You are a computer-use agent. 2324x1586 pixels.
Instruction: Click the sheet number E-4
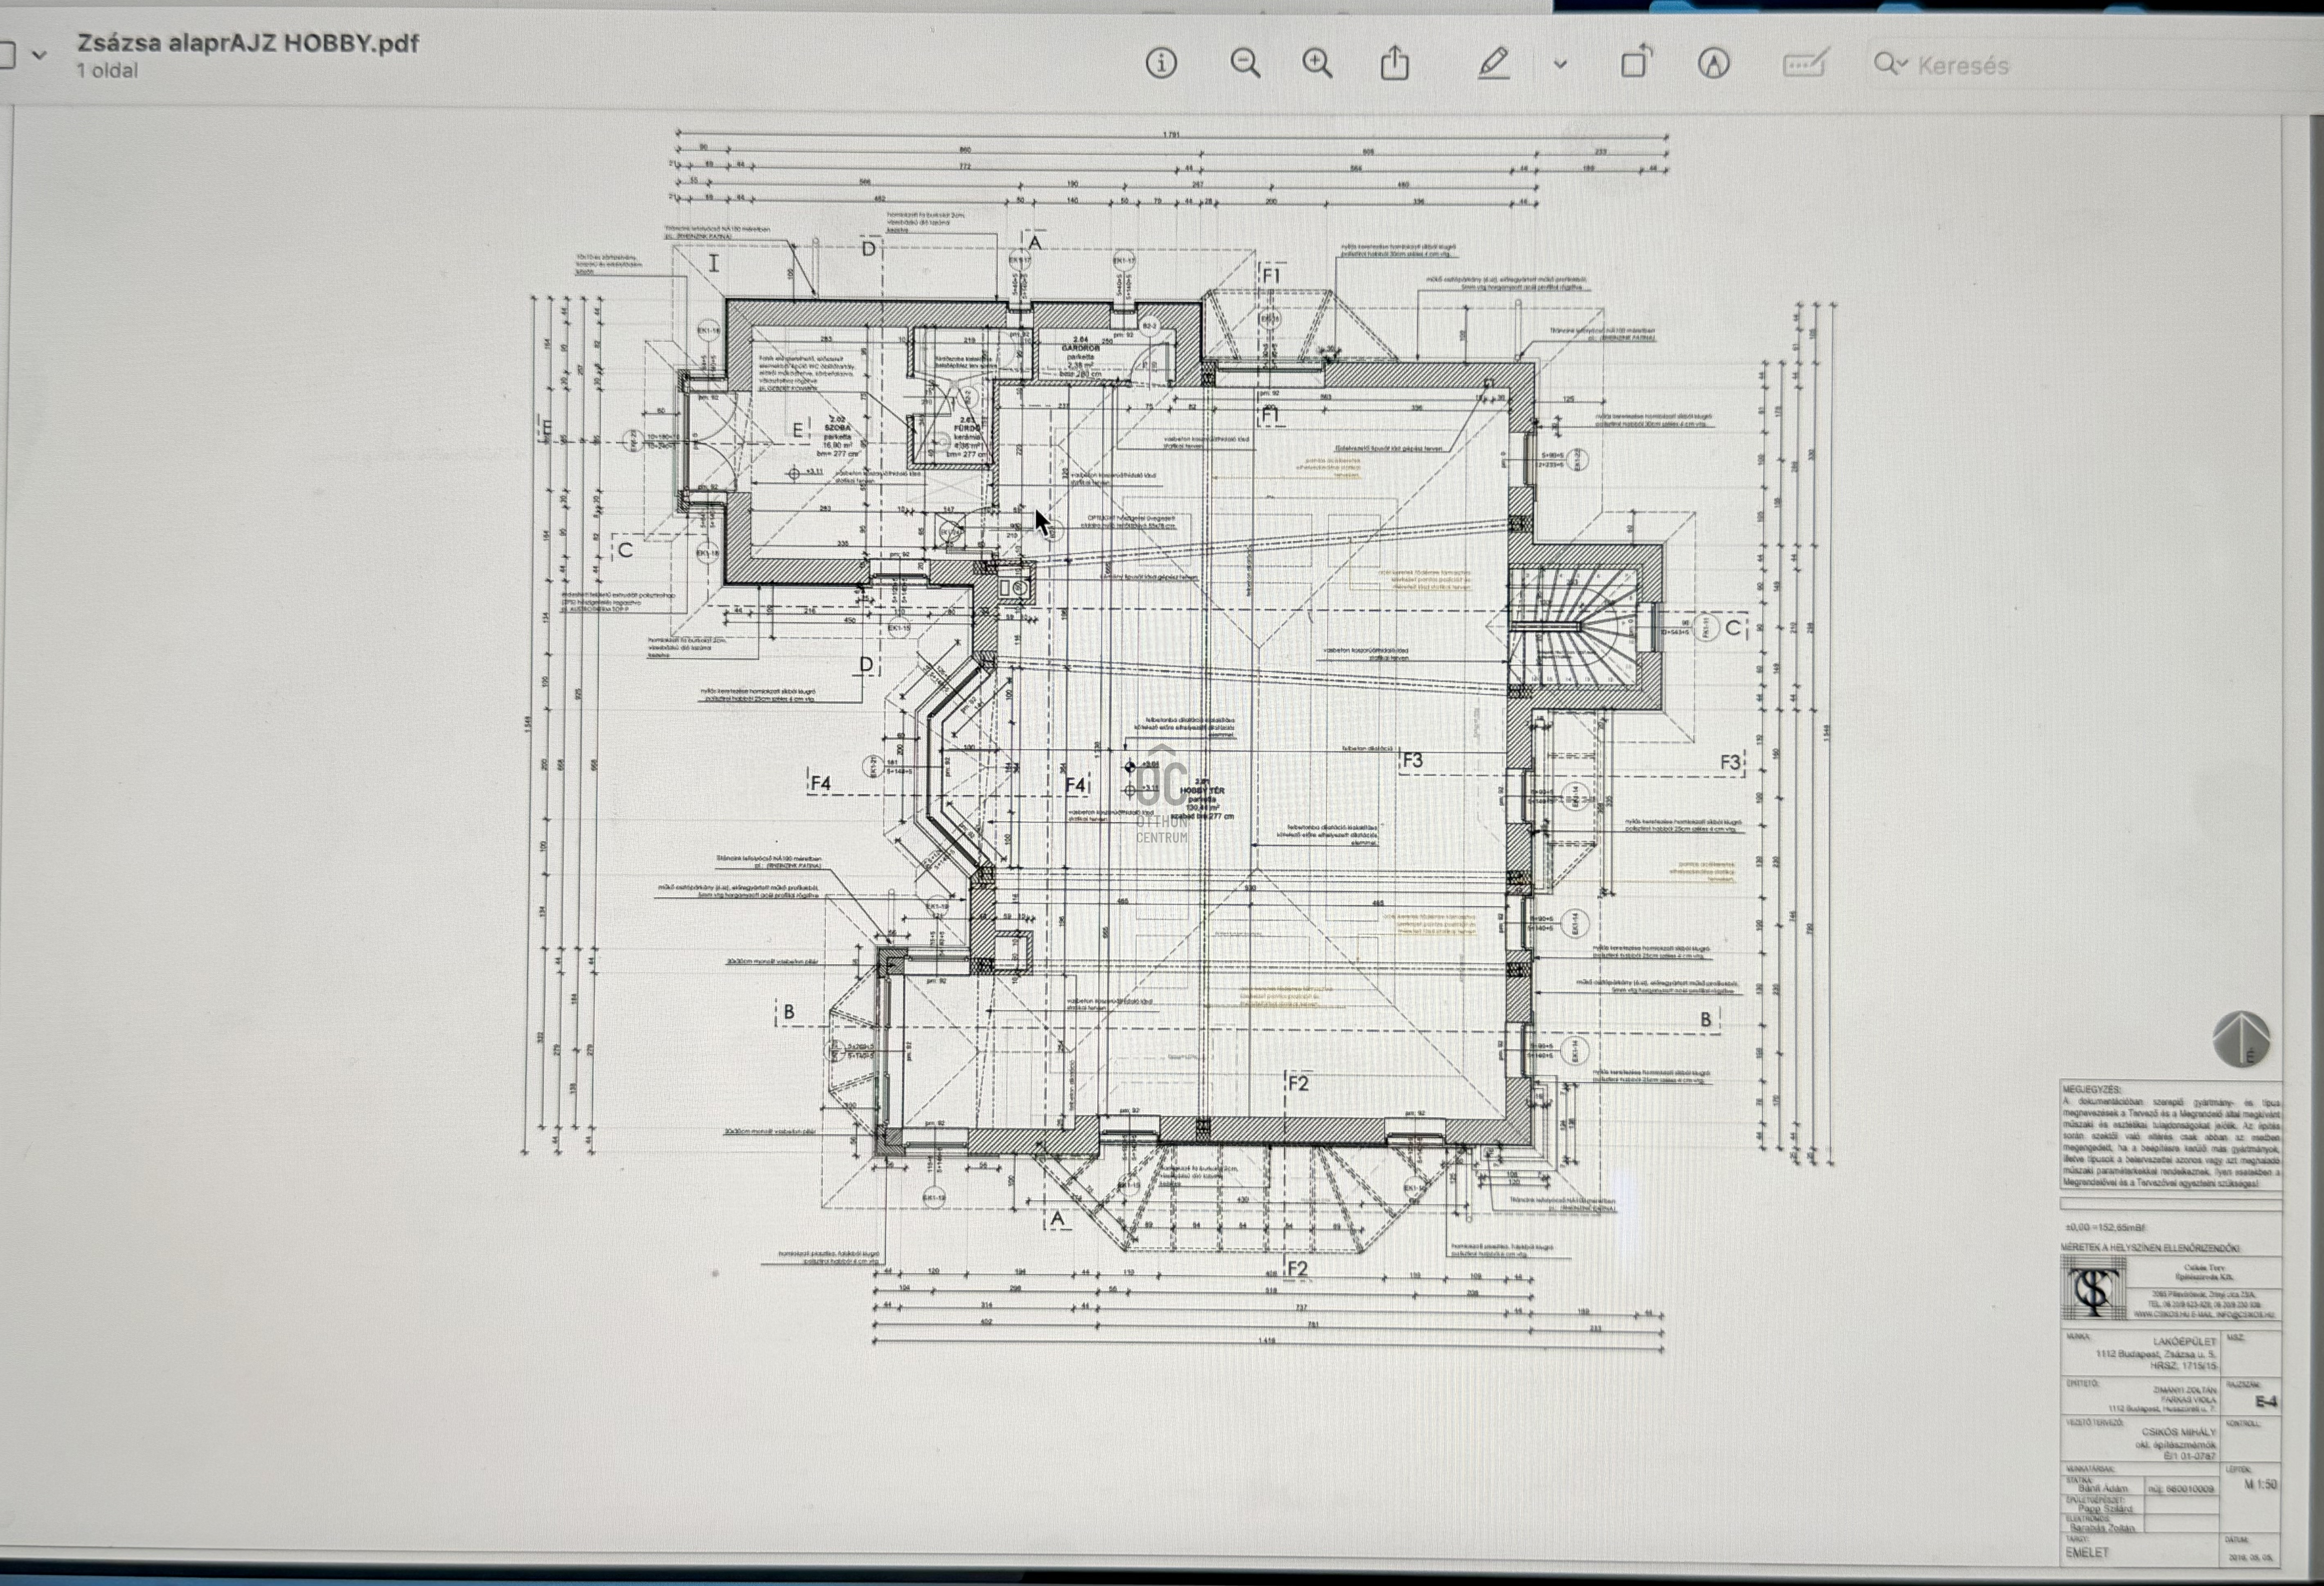click(2266, 1402)
